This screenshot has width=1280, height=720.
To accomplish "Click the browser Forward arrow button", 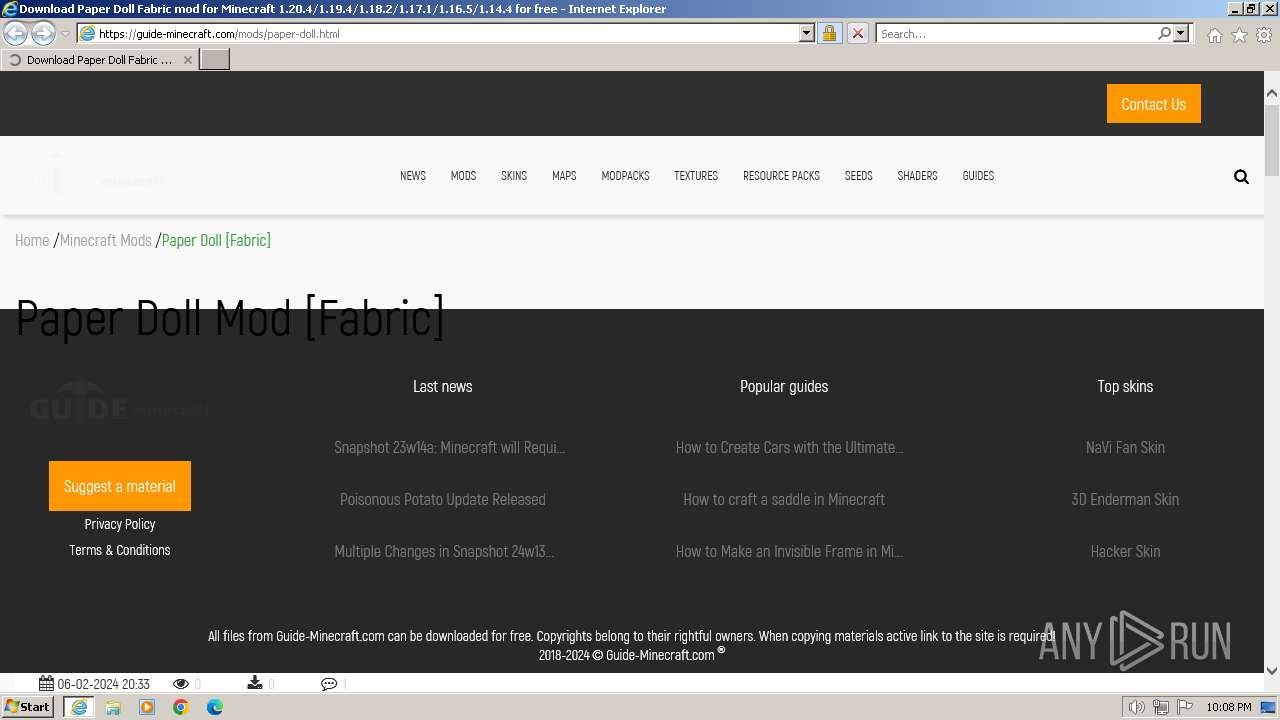I will click(x=43, y=33).
